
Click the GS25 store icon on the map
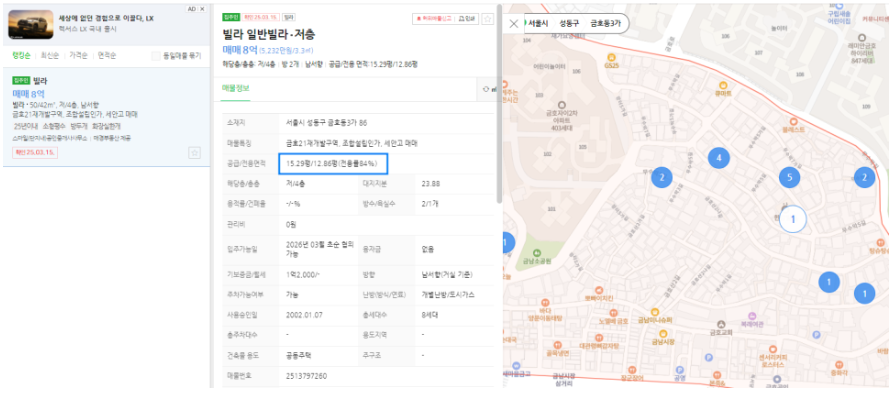pos(611,57)
